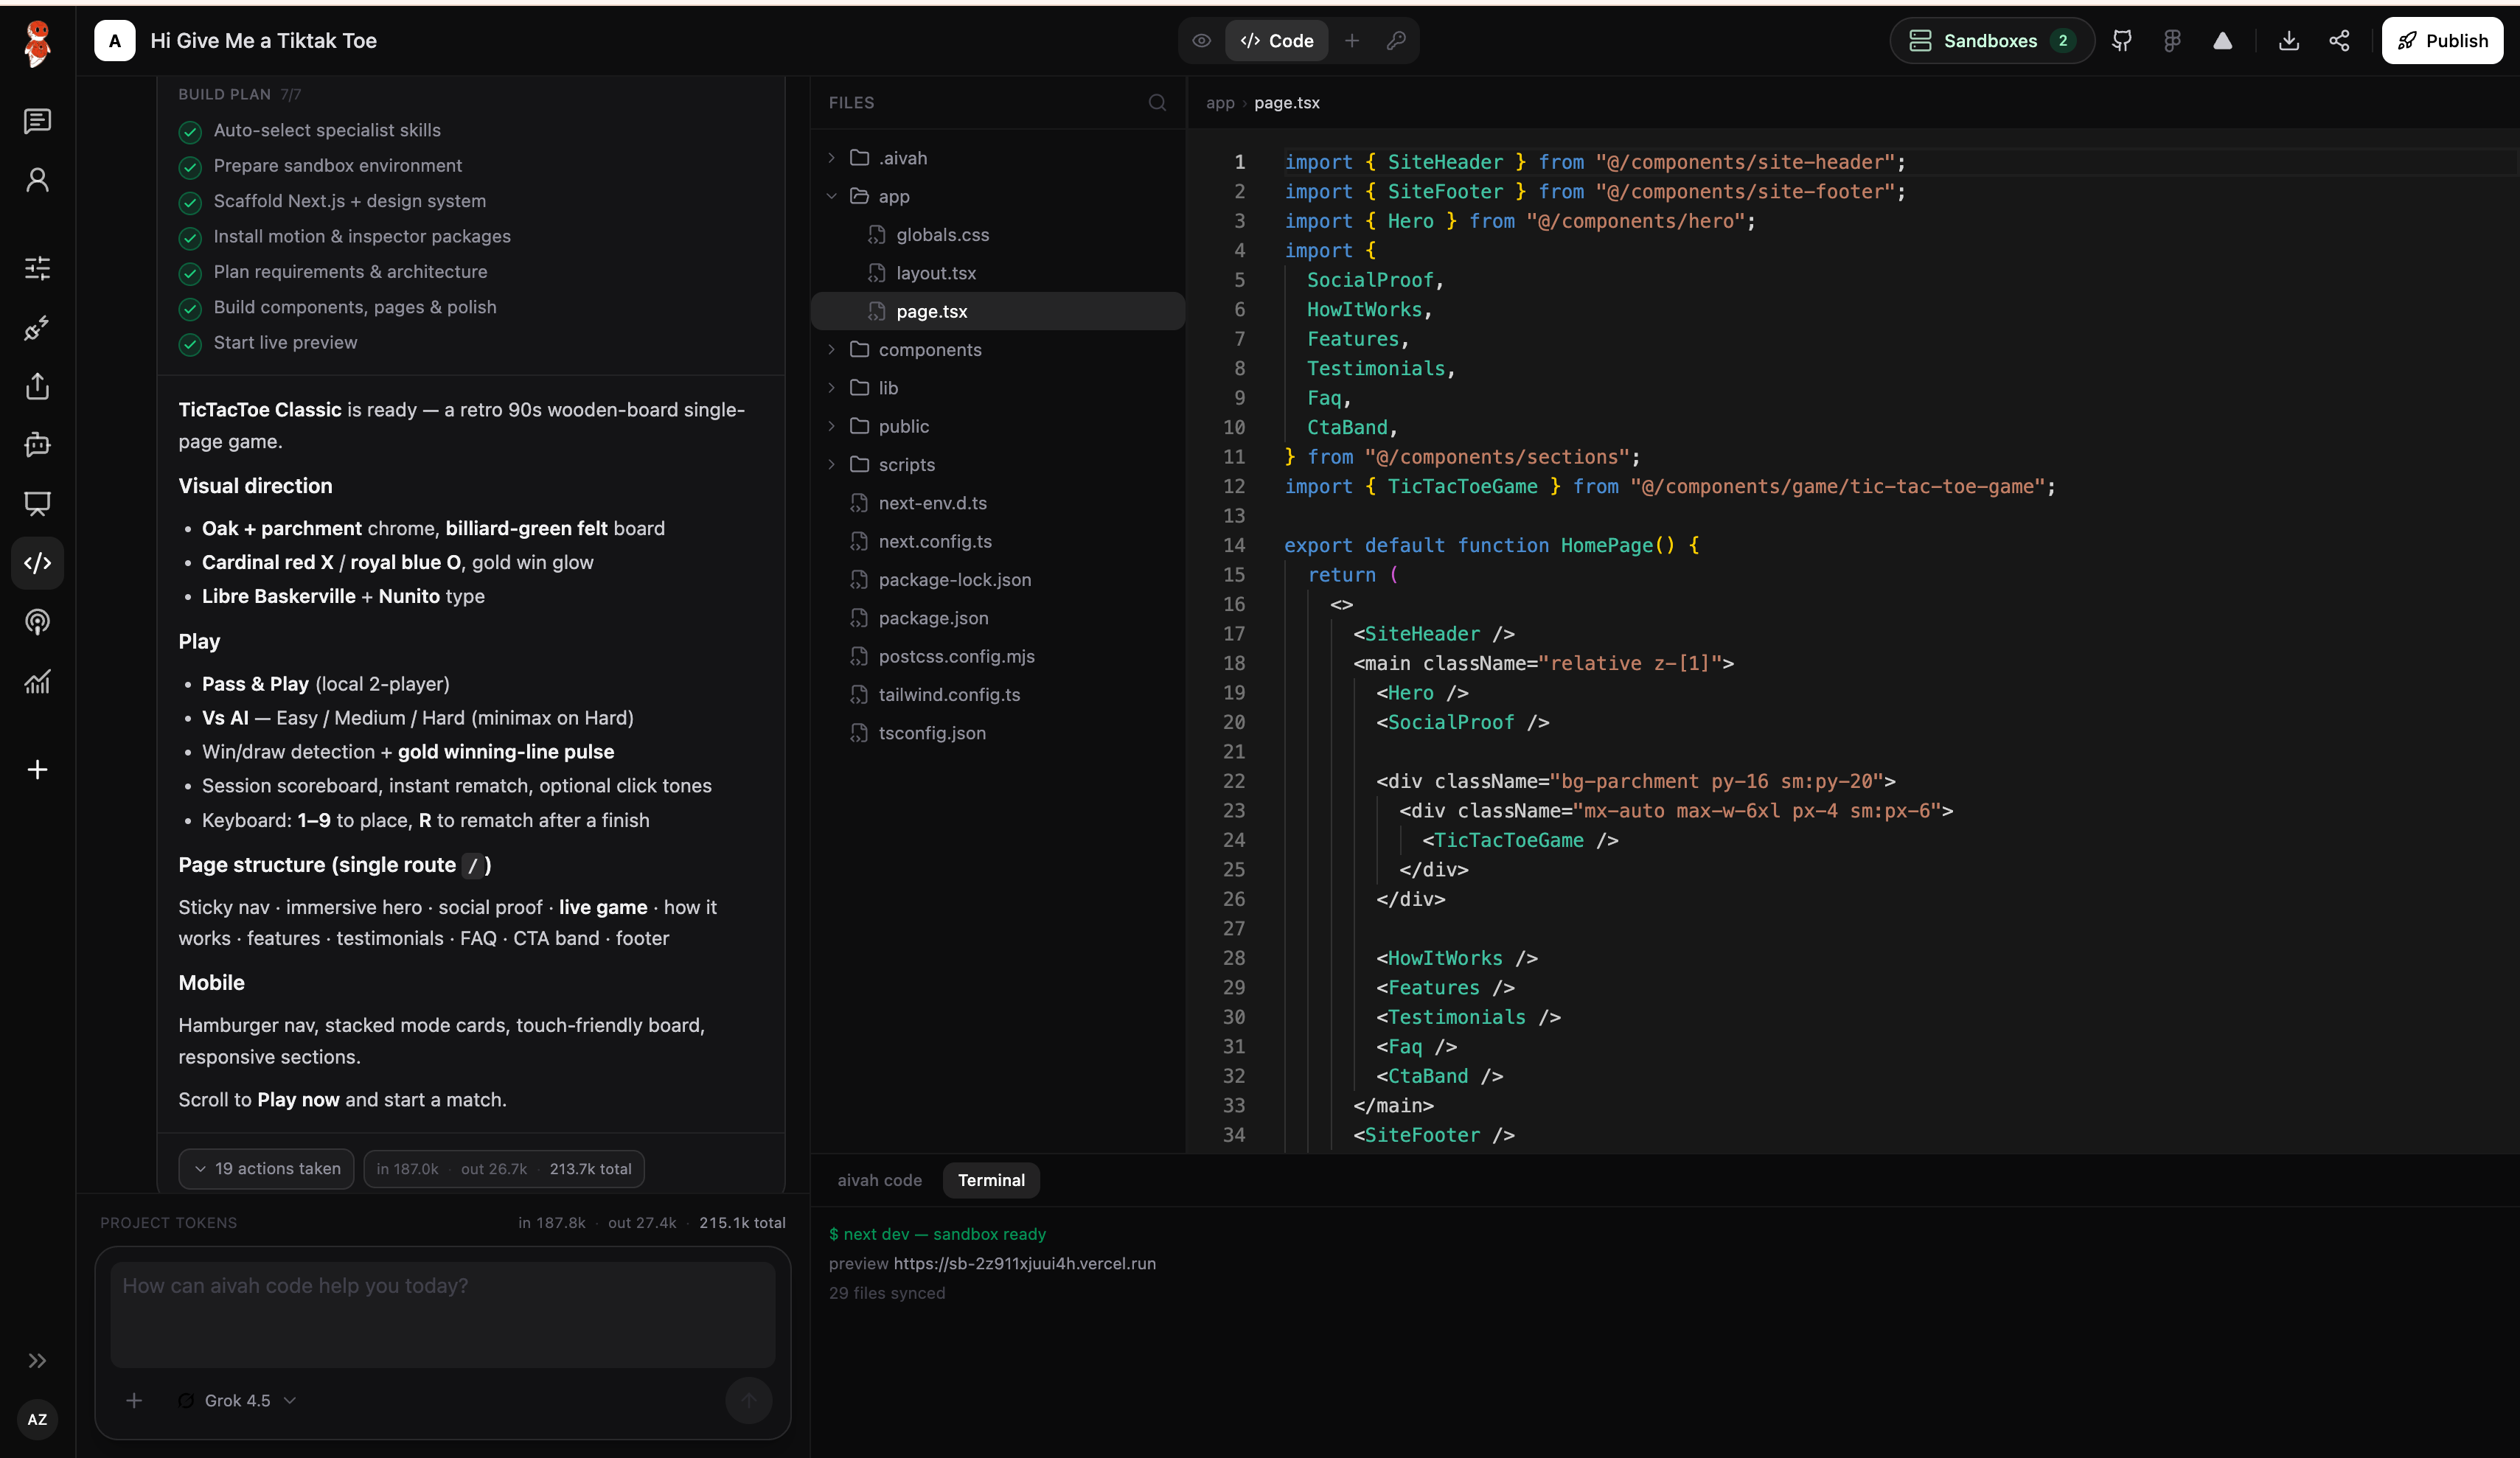Click the project avatar letter A
This screenshot has height=1458, width=2520.
pyautogui.click(x=115, y=41)
